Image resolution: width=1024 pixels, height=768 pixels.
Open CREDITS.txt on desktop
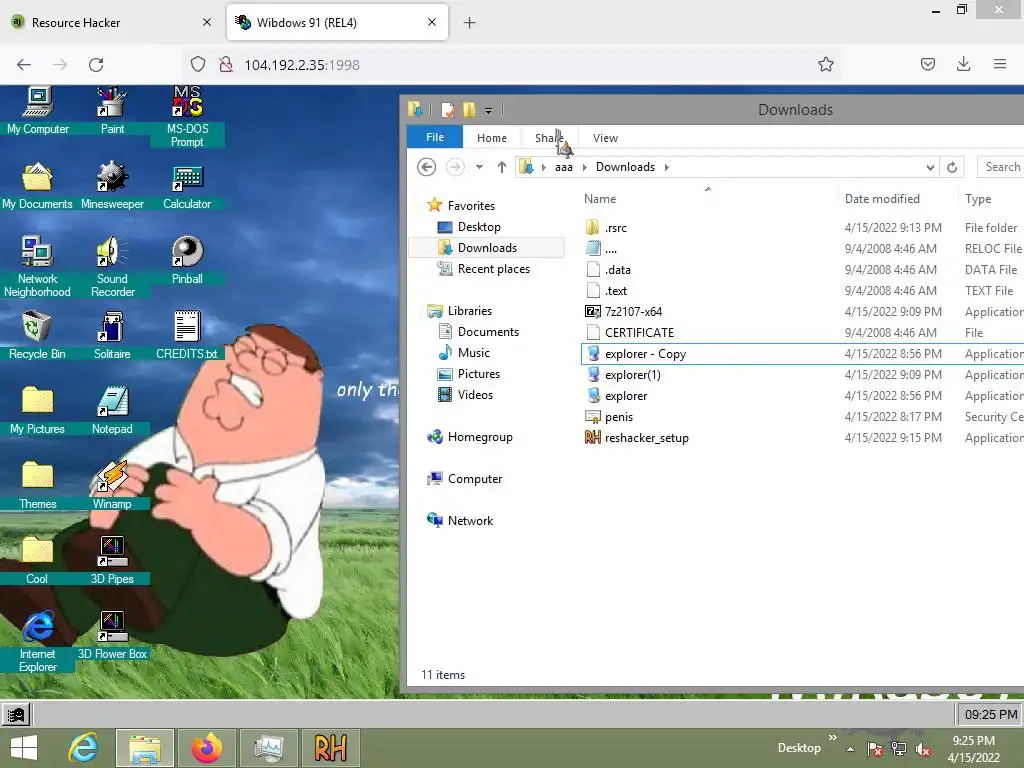tap(187, 335)
